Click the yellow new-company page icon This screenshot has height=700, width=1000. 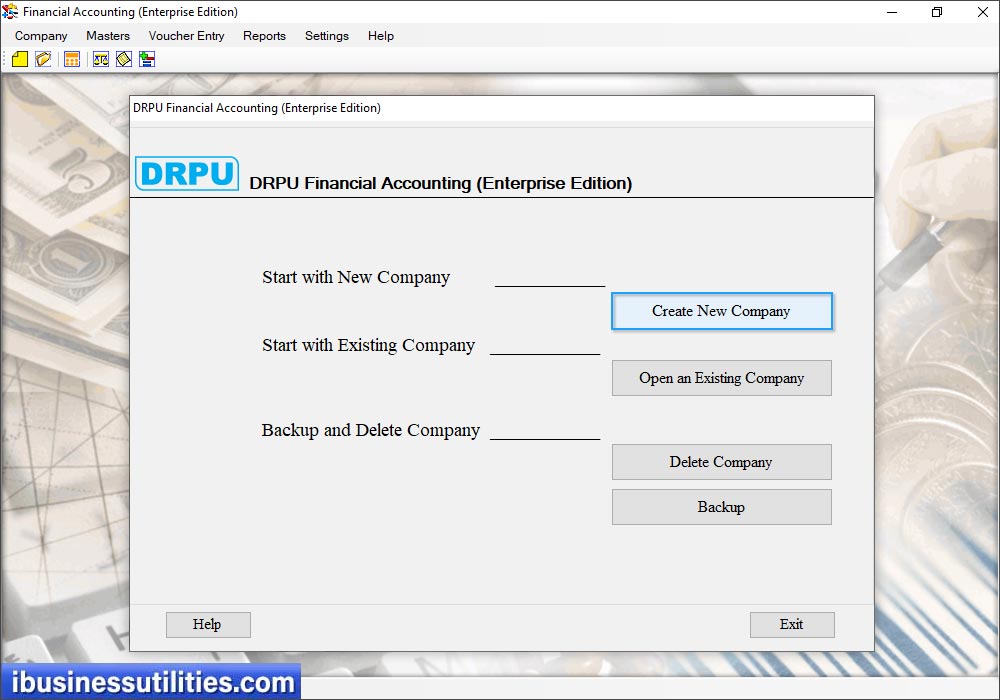click(x=20, y=59)
